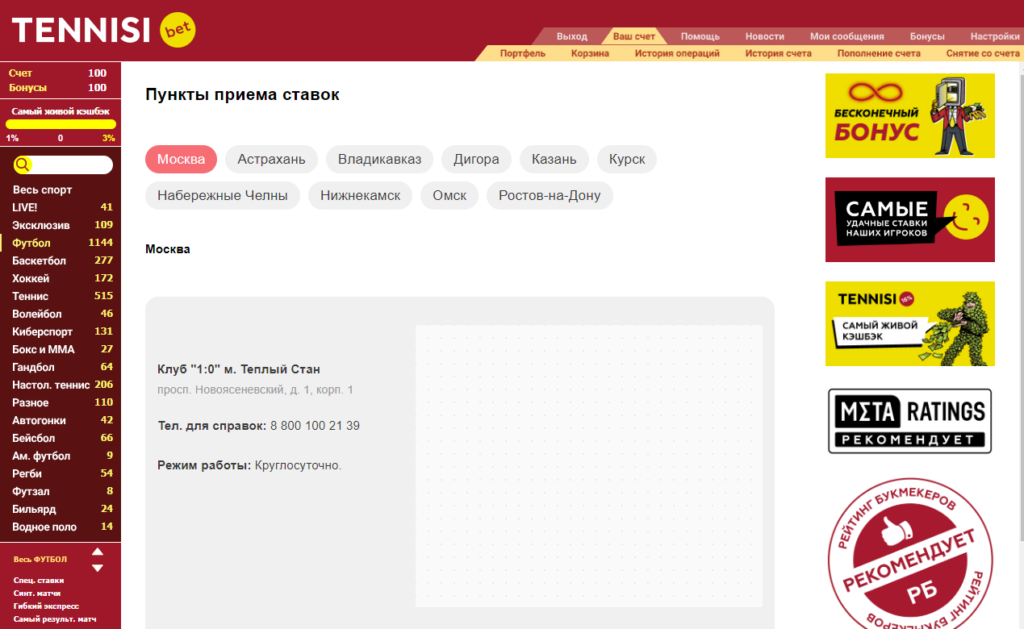The width and height of the screenshot is (1024, 629).
Task: Select the Дигора city filter
Action: (476, 159)
